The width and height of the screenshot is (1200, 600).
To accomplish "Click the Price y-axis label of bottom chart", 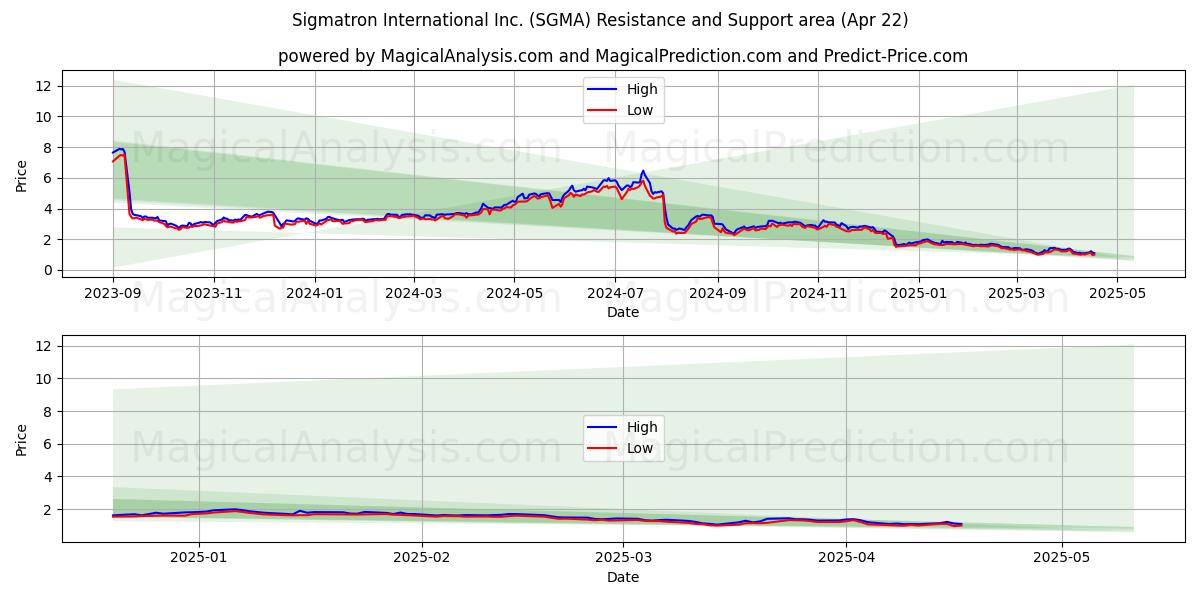I will [22, 439].
